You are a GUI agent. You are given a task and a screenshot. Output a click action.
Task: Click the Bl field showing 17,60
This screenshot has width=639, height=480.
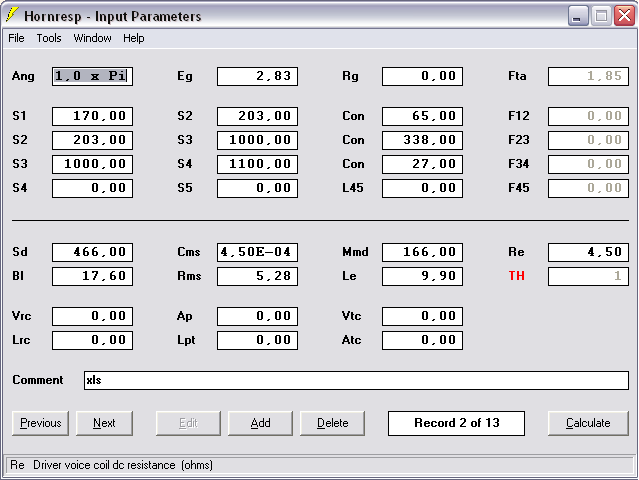pyautogui.click(x=93, y=276)
